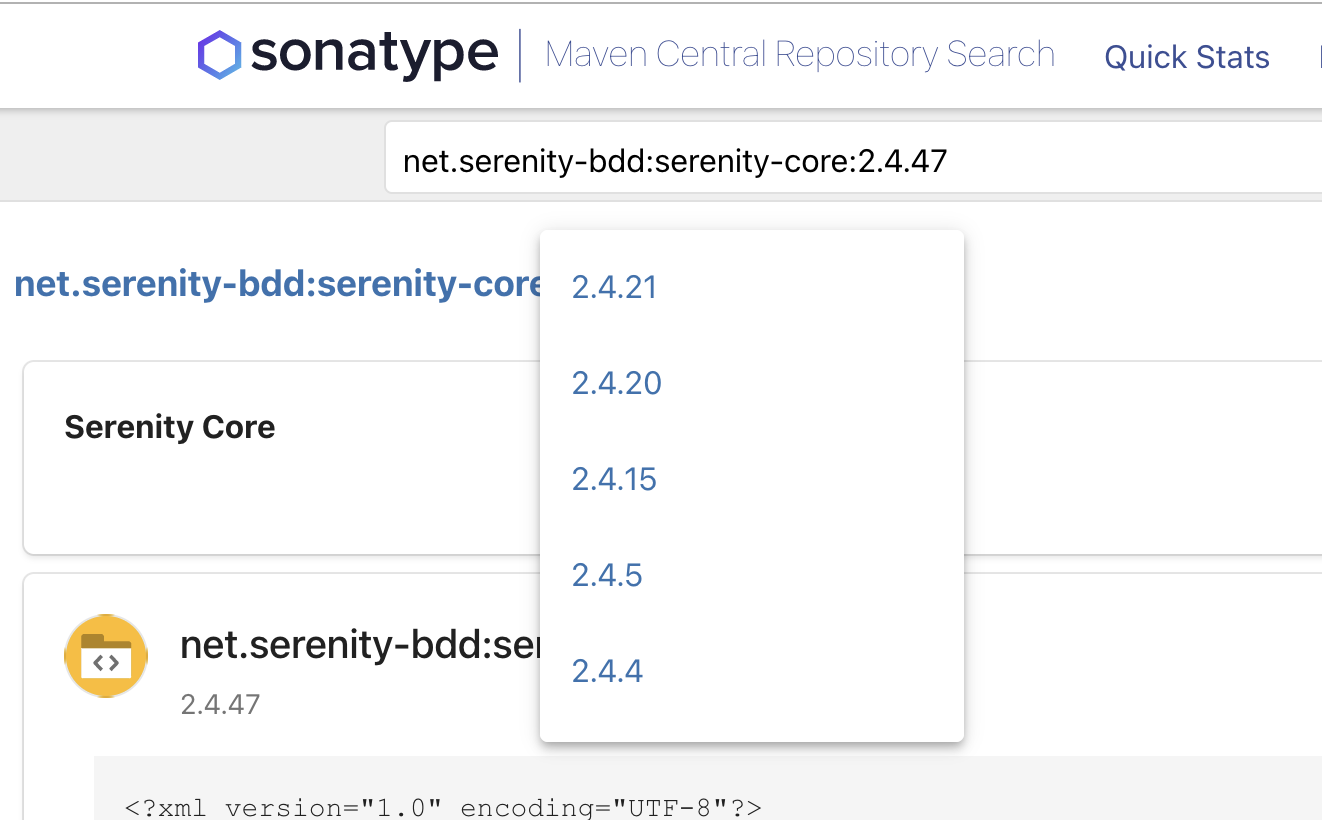Select the XML snippet starting with encoding UTF-8

pyautogui.click(x=443, y=806)
